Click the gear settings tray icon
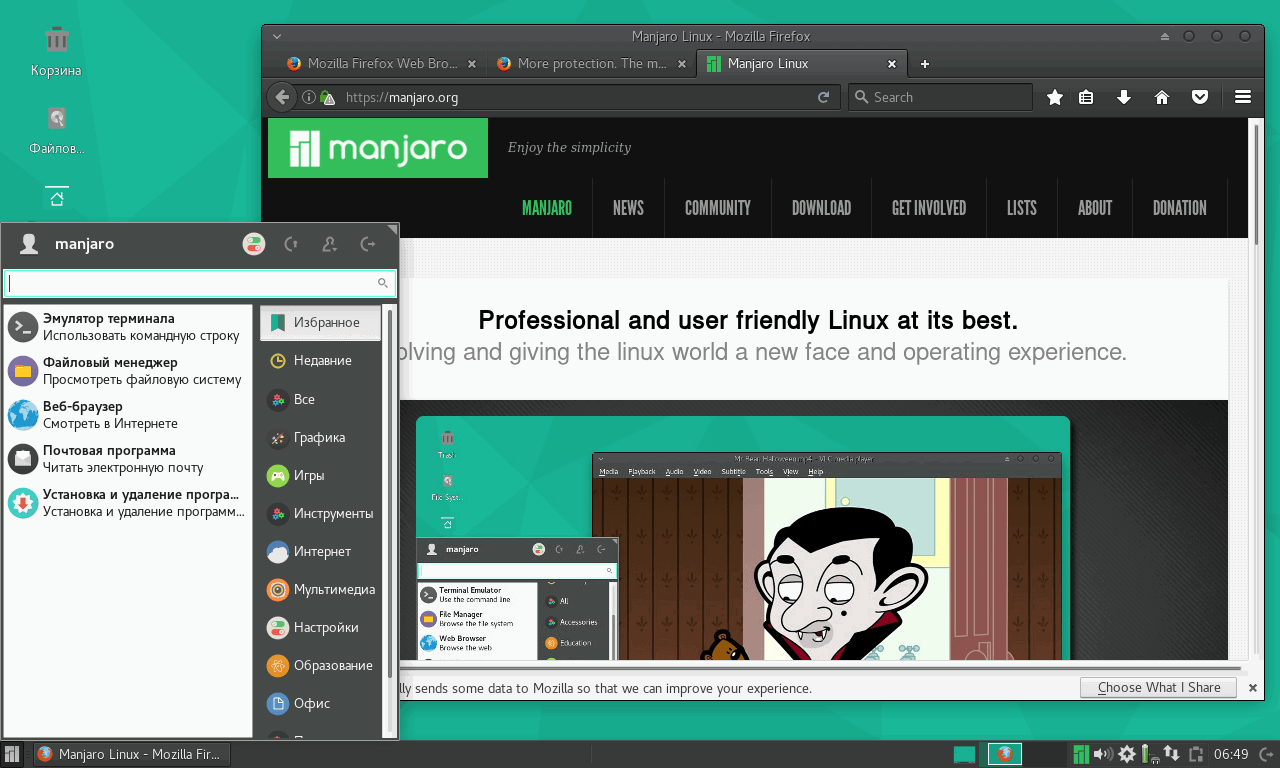Viewport: 1280px width, 768px height. coord(1127,754)
